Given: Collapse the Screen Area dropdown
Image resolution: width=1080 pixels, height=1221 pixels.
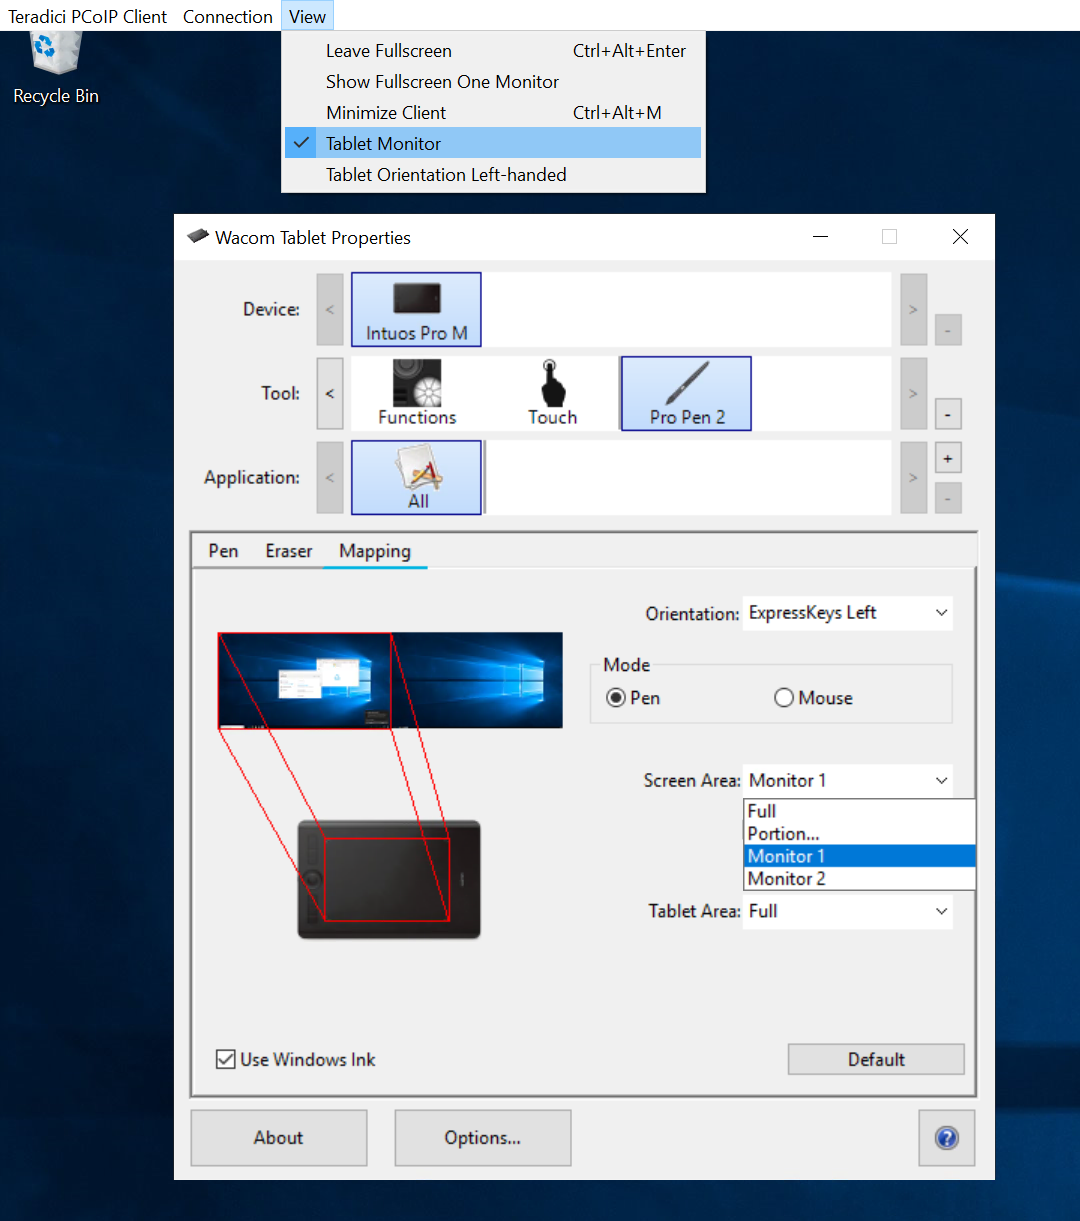Looking at the screenshot, I should (848, 780).
